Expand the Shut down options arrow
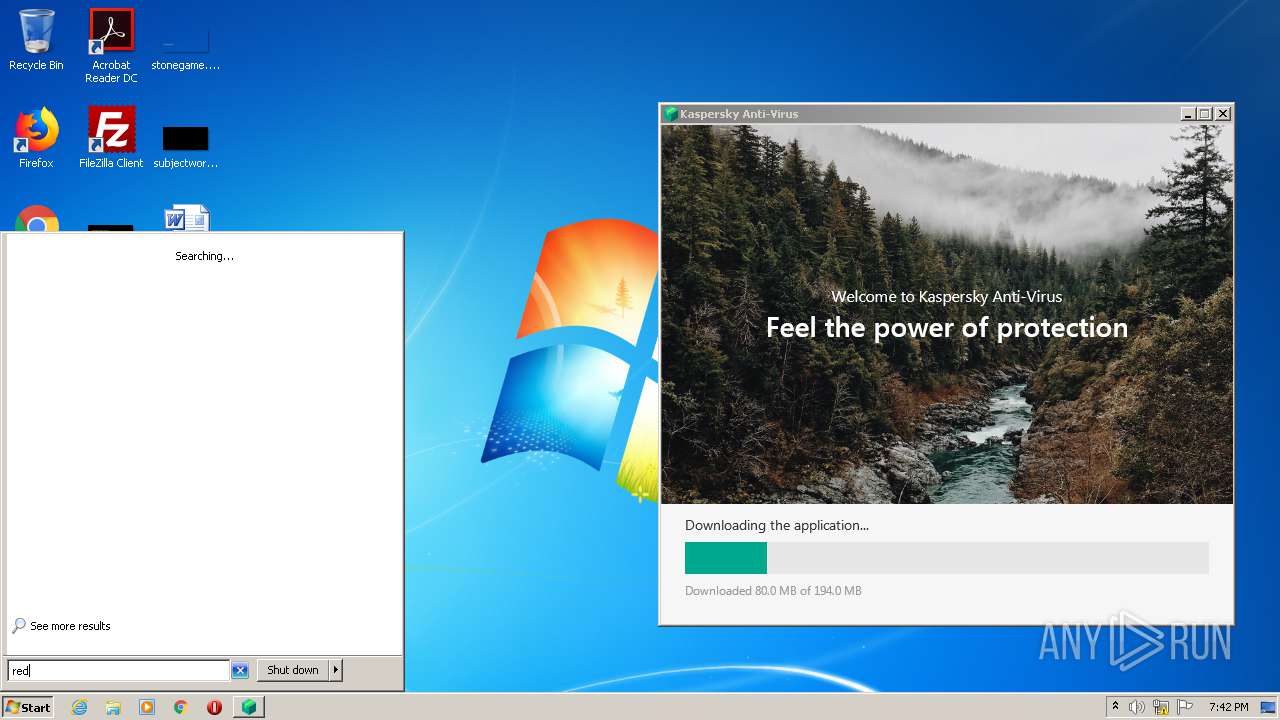This screenshot has height=720, width=1280. tap(336, 670)
